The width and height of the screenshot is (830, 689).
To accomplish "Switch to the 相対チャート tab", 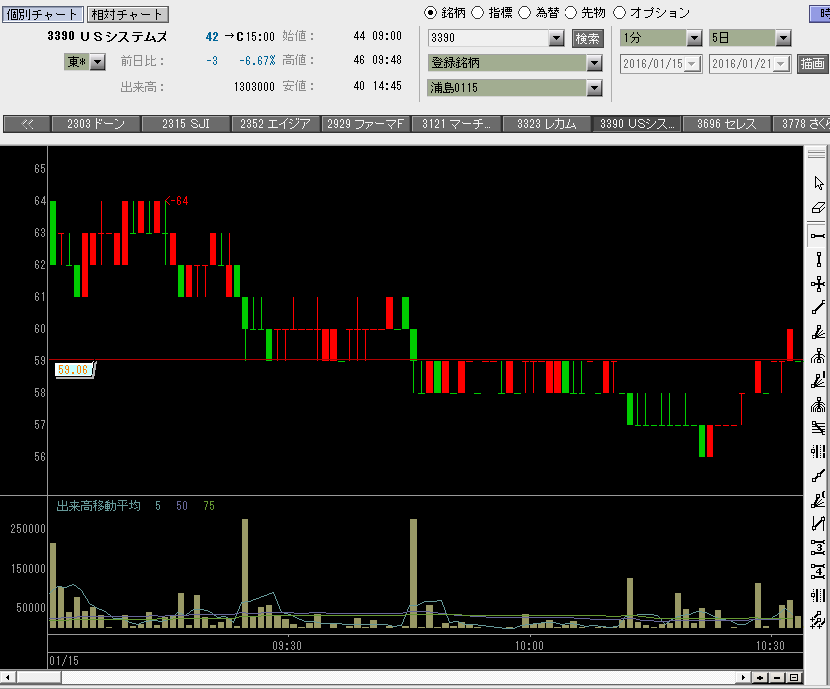I will [x=127, y=14].
